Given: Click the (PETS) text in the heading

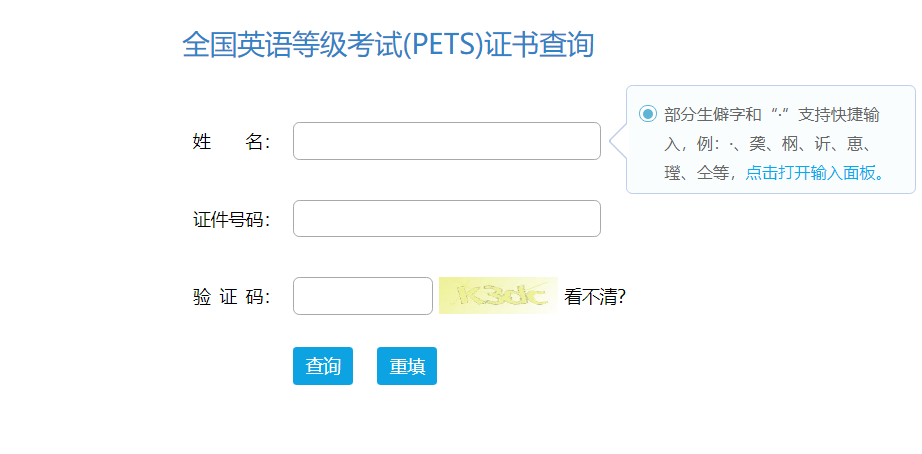Looking at the screenshot, I should 442,45.
